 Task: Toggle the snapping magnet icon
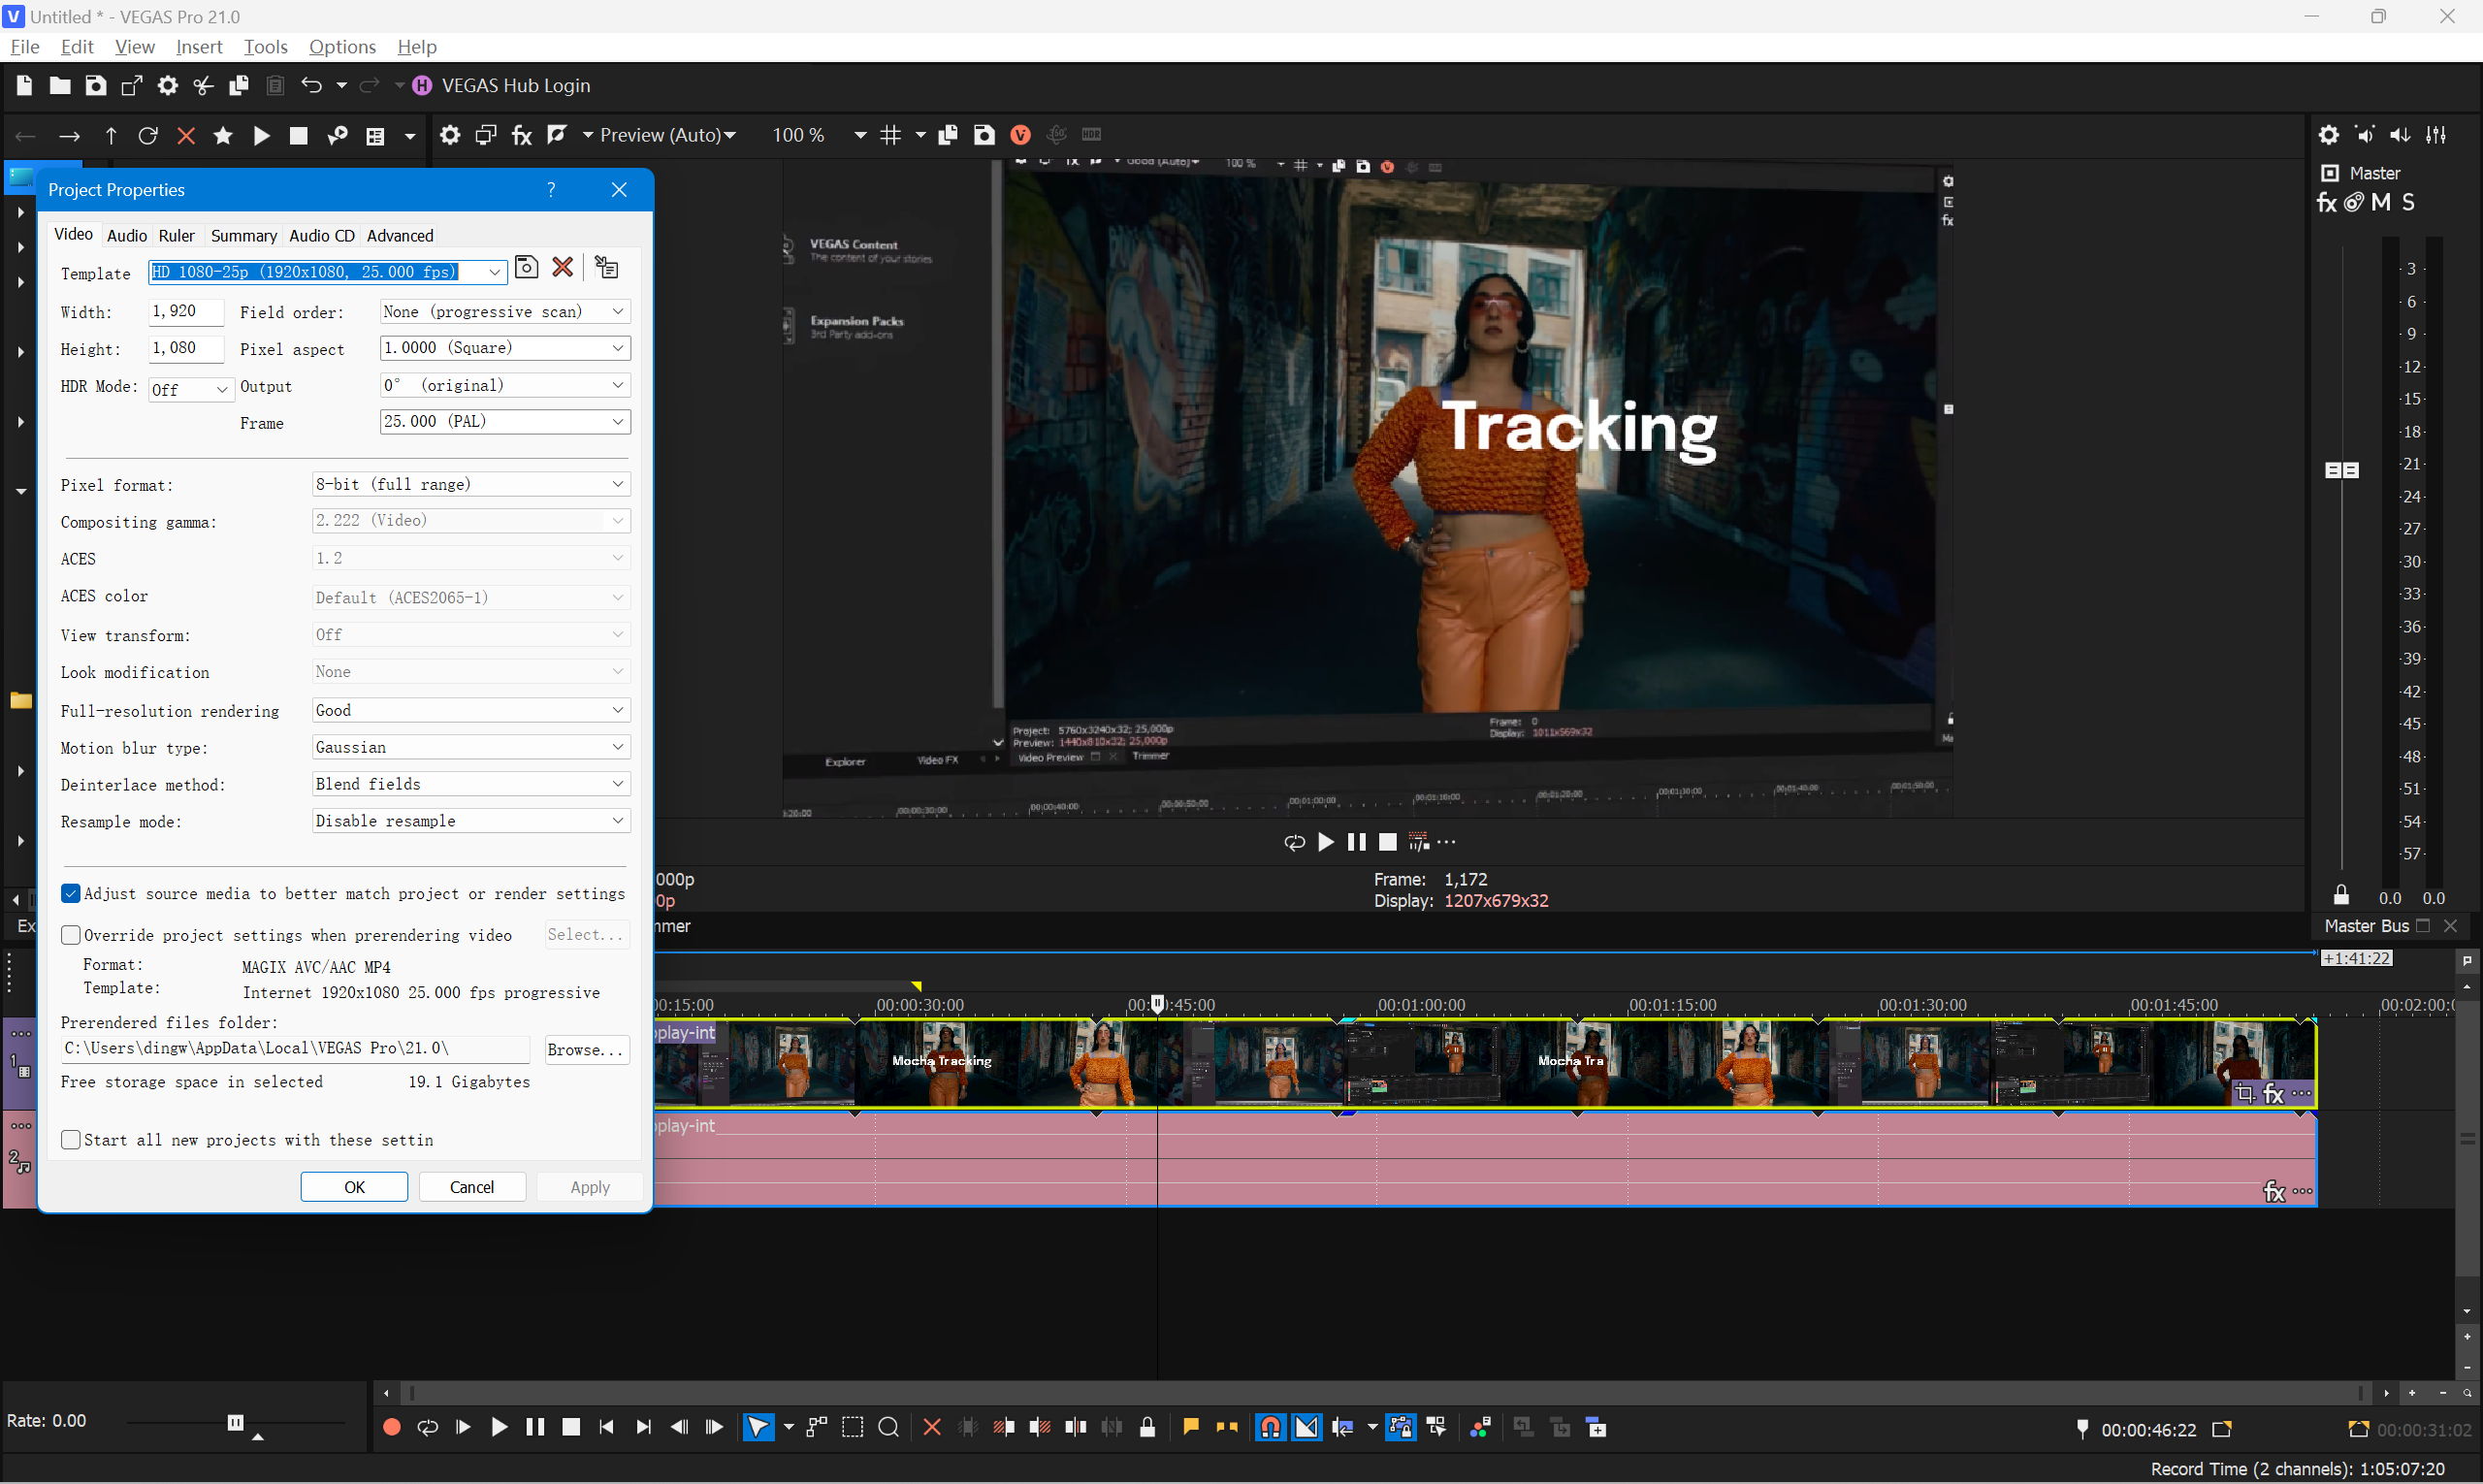coord(1270,1428)
